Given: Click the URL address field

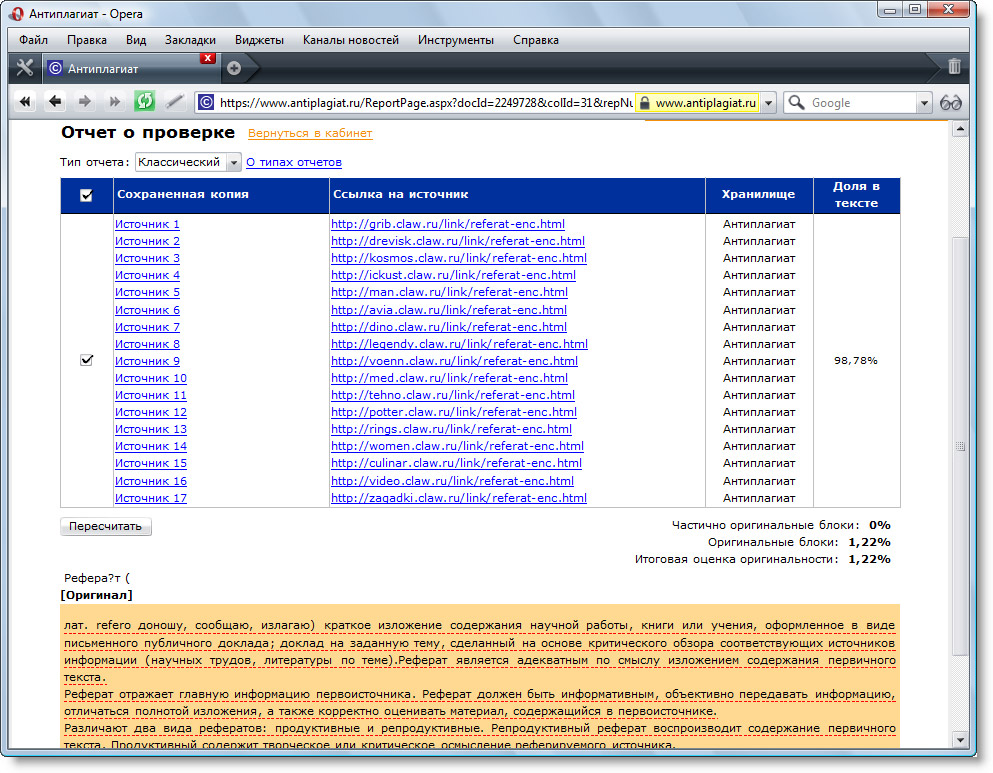Looking at the screenshot, I should coord(426,103).
